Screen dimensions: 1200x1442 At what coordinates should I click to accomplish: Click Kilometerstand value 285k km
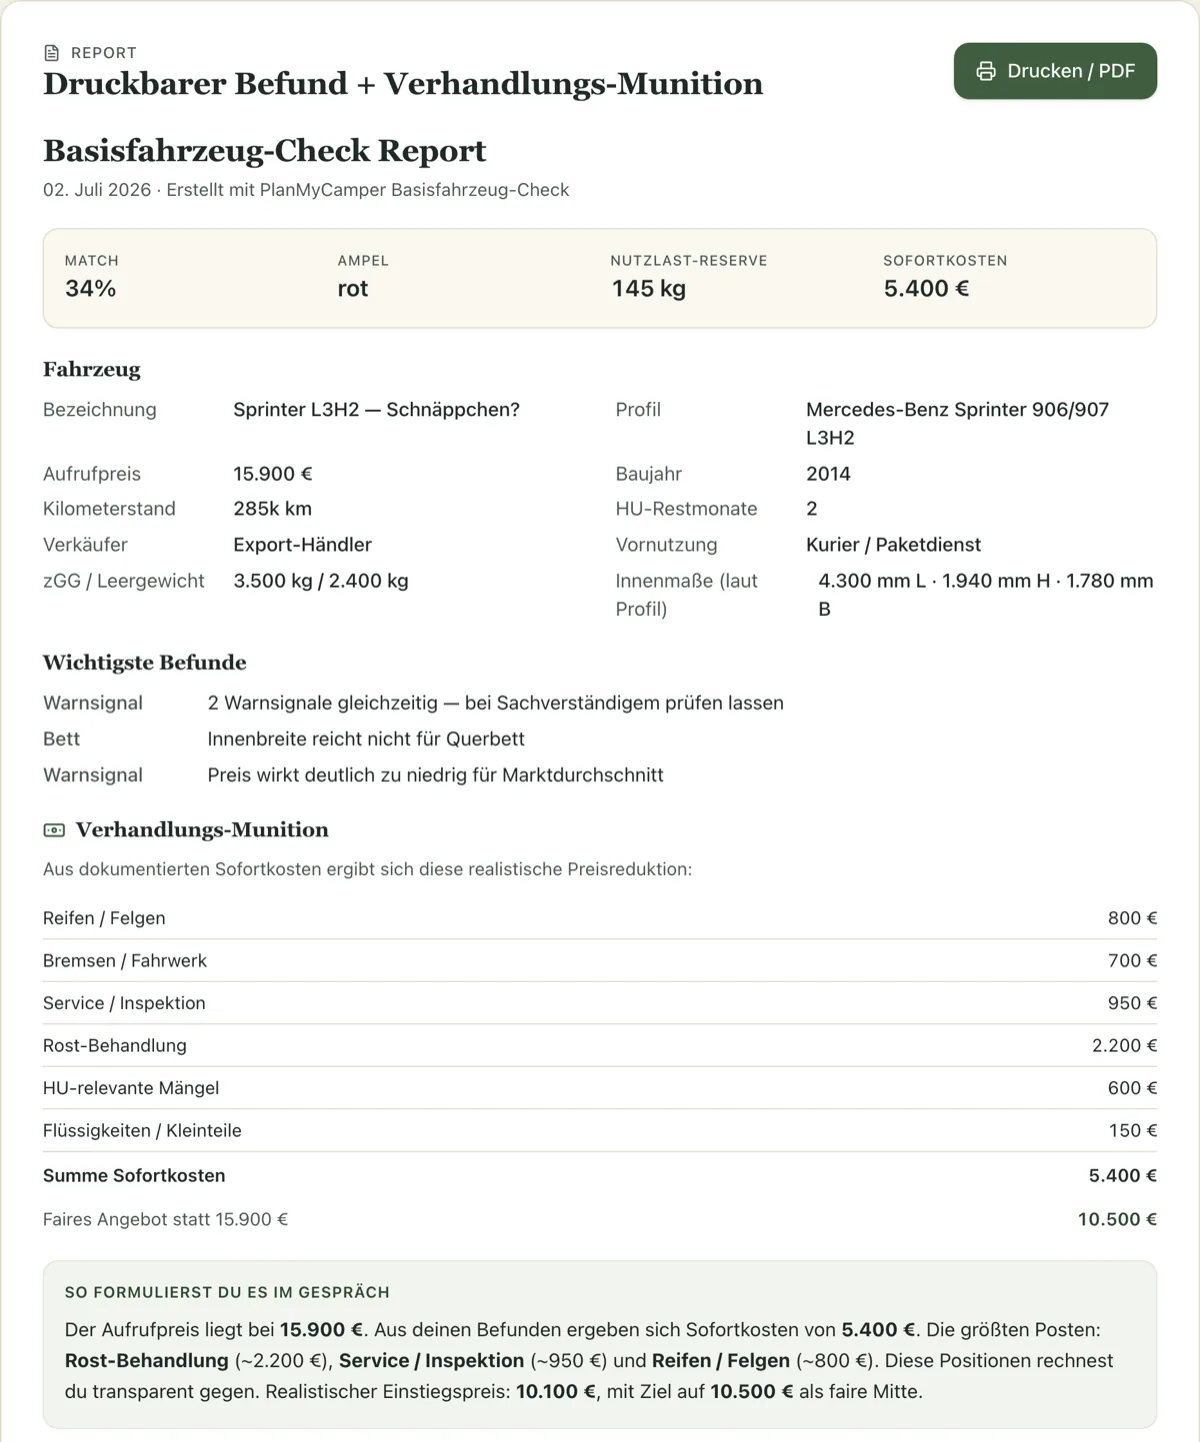tap(273, 509)
